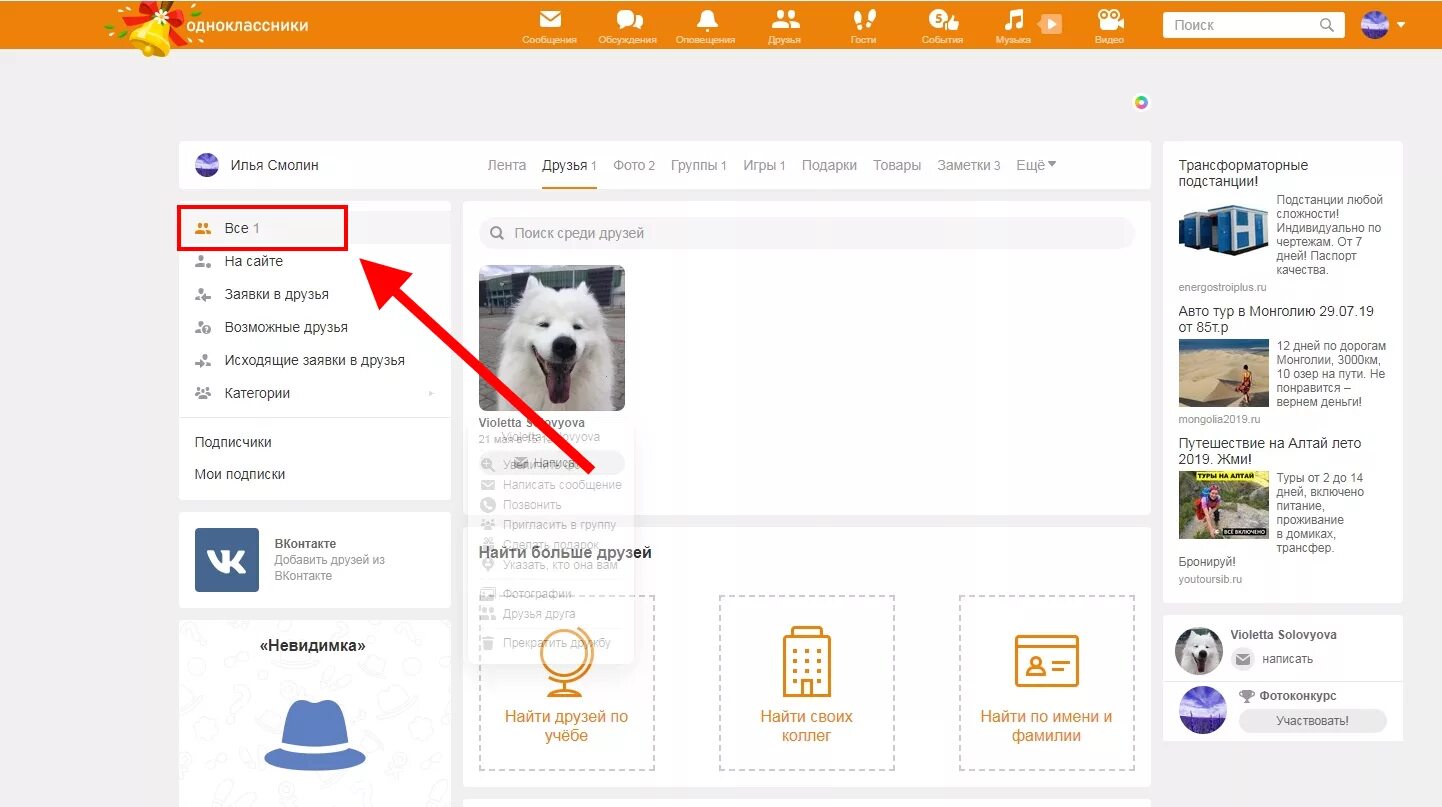Open the profile menu arrow in the header
The width and height of the screenshot is (1442, 807).
click(x=1401, y=25)
